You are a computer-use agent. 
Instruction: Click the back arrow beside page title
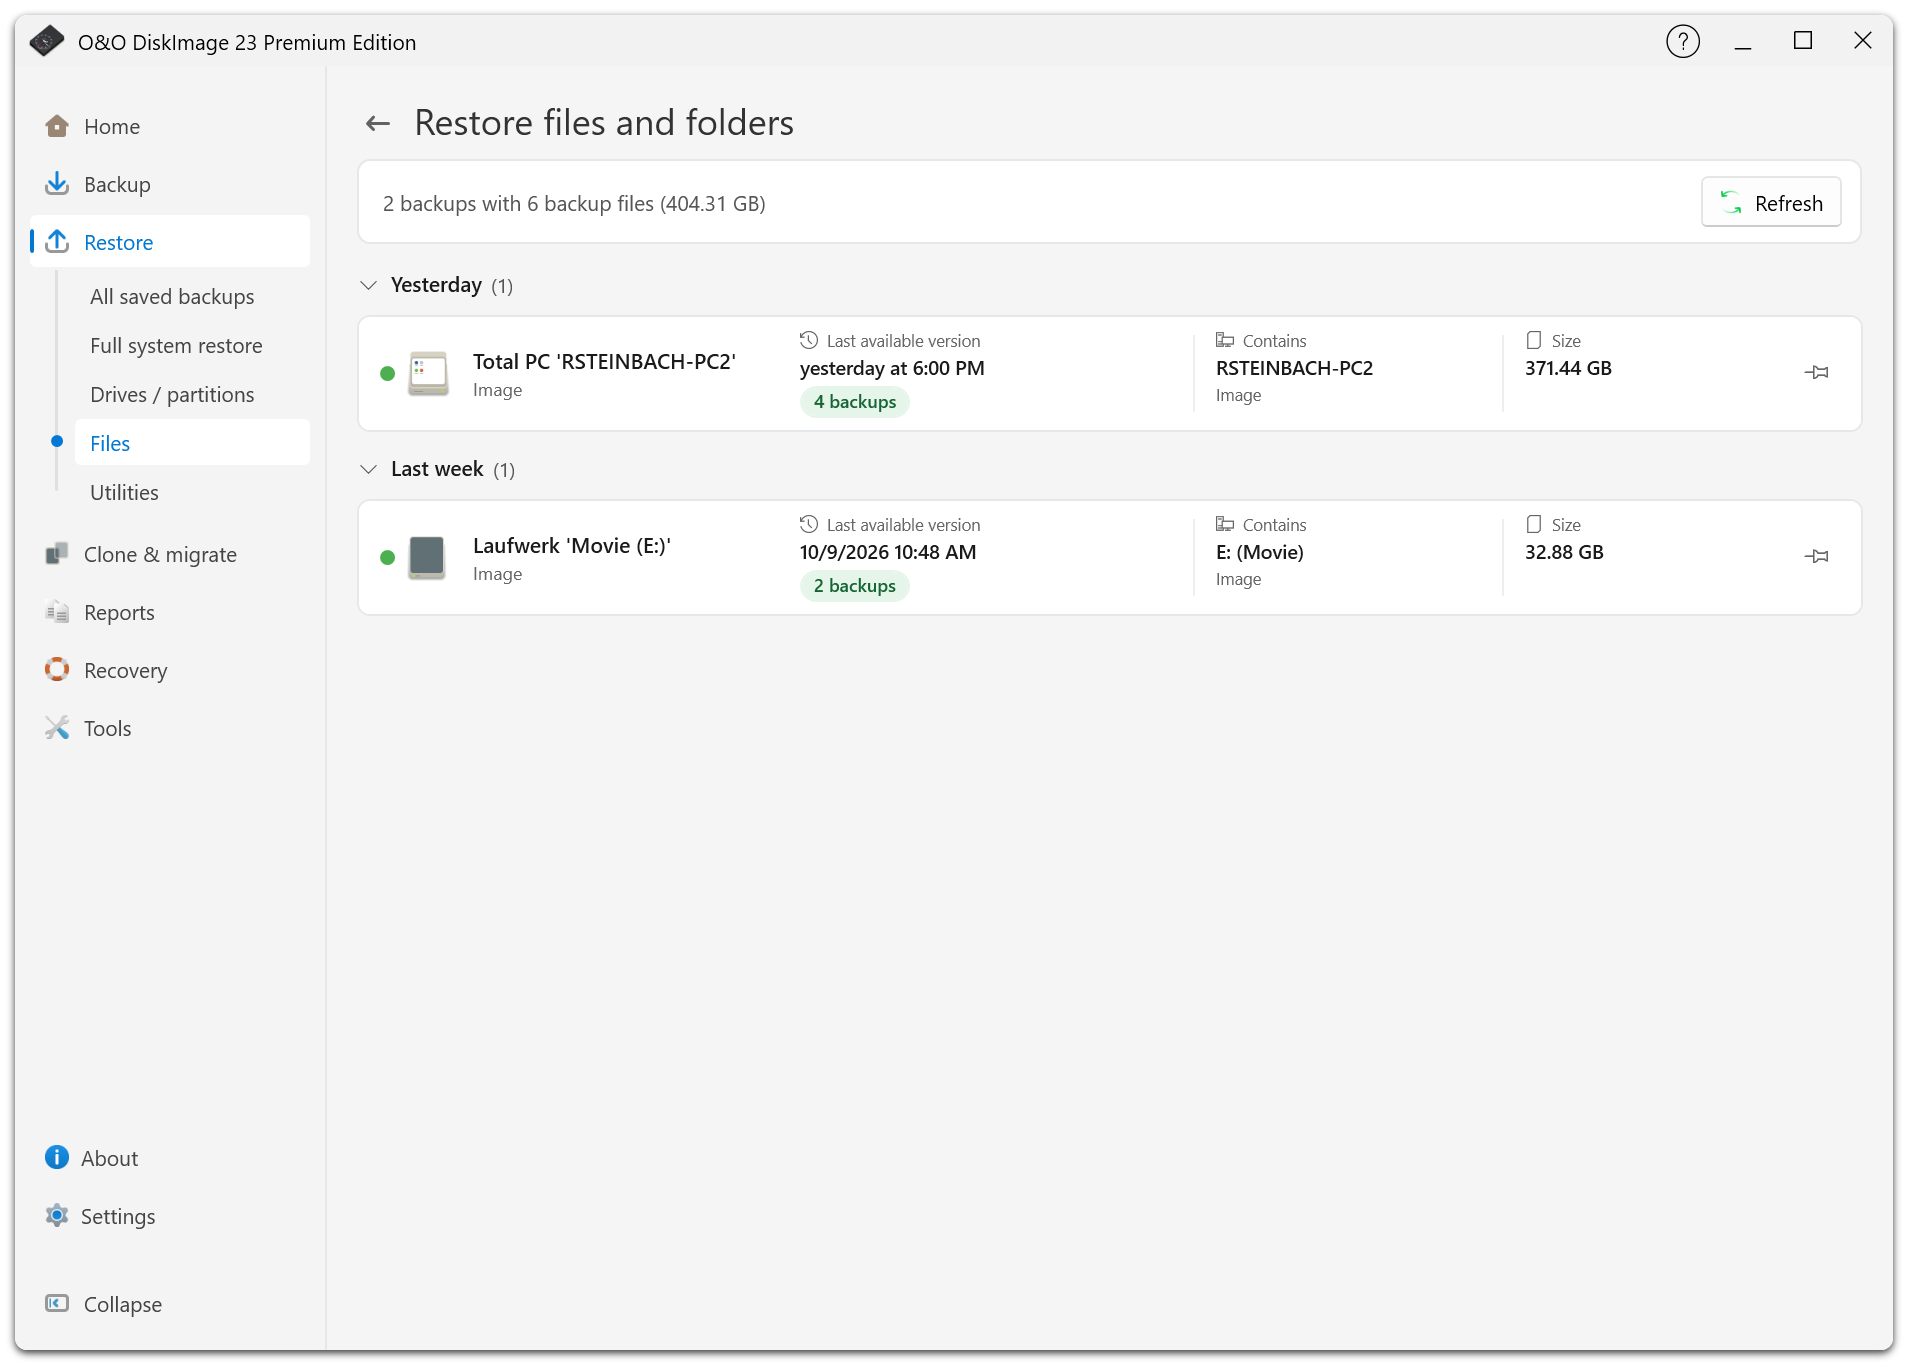click(x=378, y=124)
